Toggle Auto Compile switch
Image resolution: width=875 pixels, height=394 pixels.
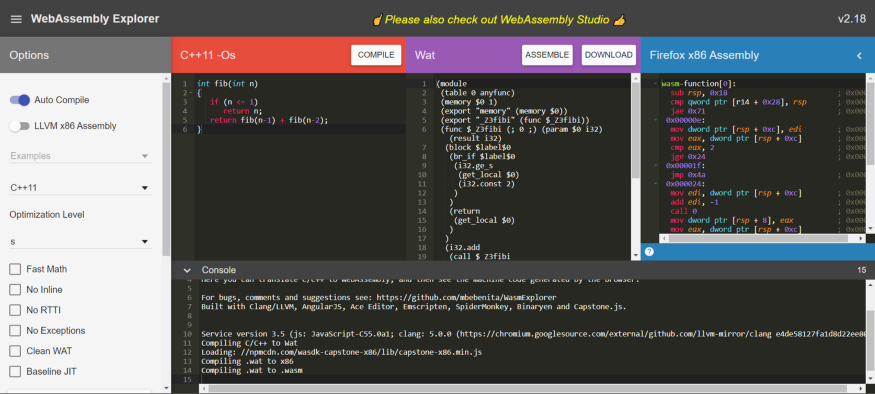tap(20, 100)
